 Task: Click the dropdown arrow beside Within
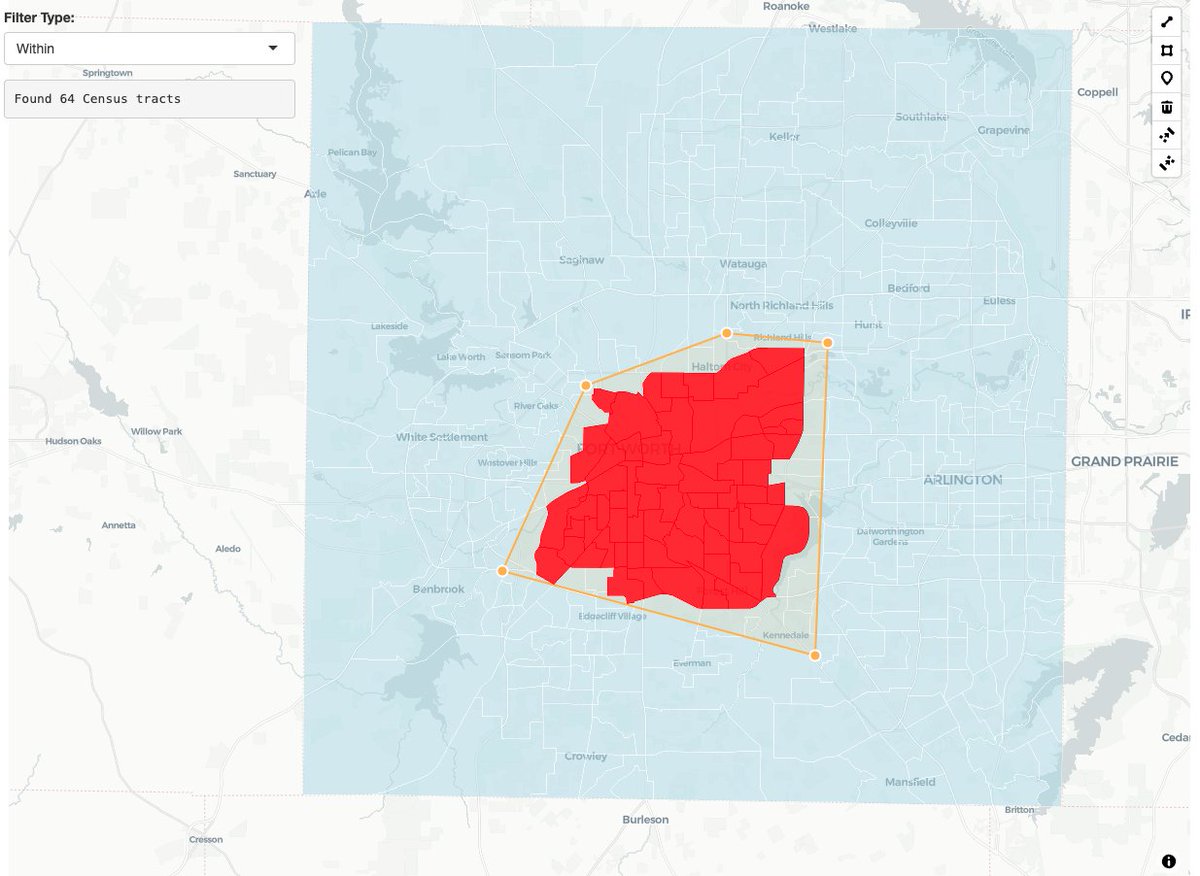click(273, 48)
